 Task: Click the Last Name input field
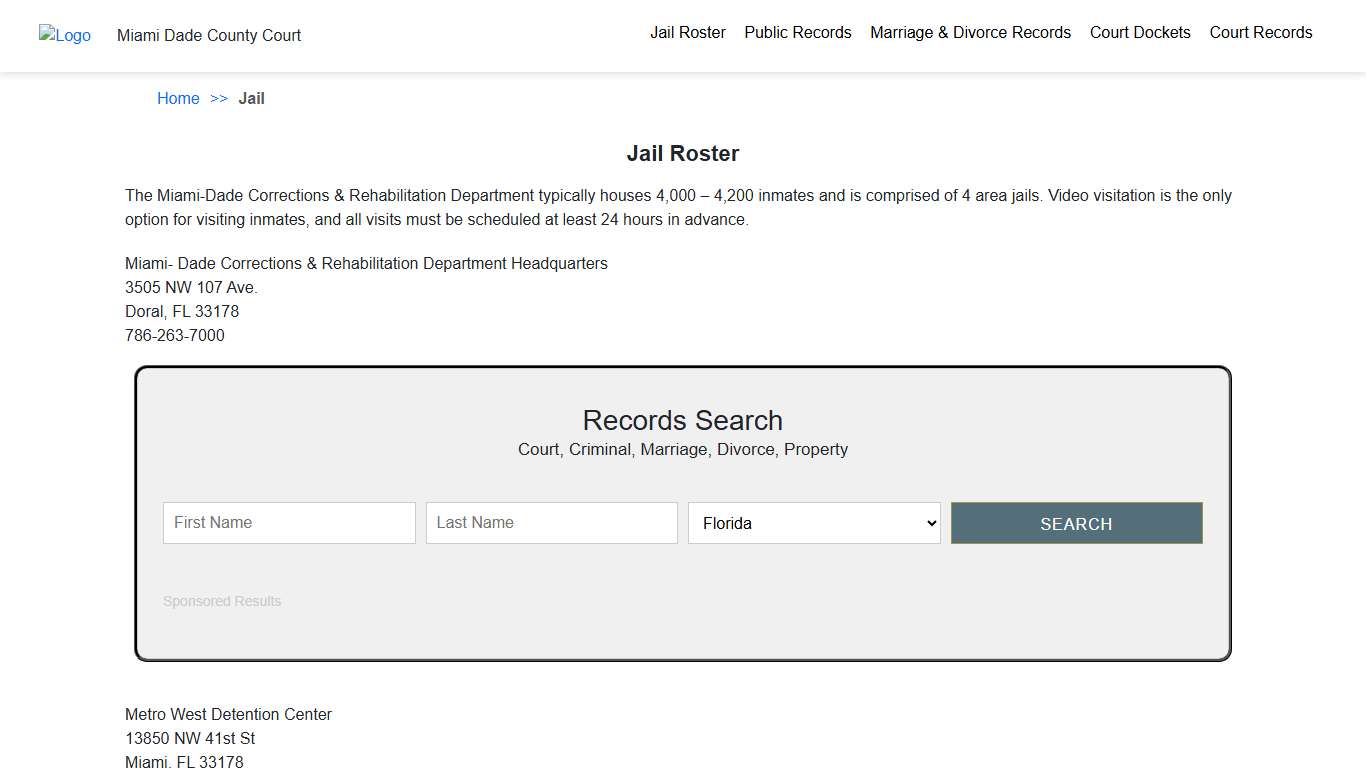[x=551, y=522]
